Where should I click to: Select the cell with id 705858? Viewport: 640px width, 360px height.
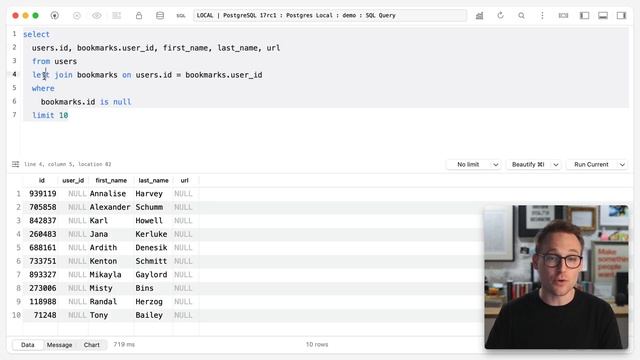(42, 207)
